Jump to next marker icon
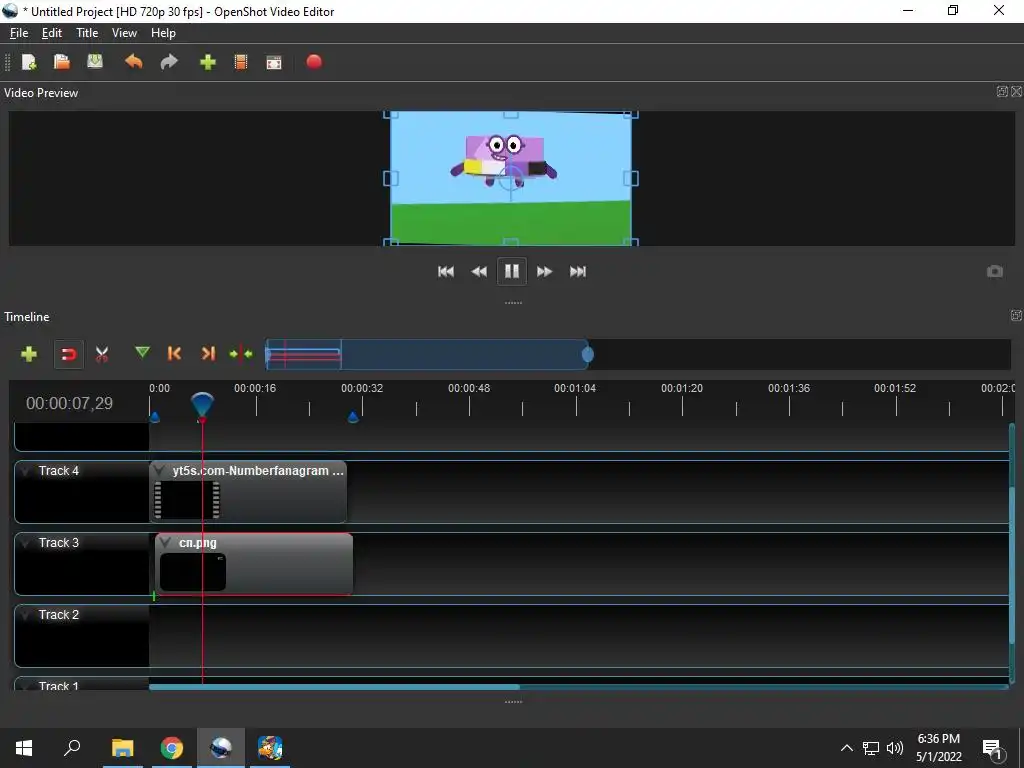 [208, 353]
